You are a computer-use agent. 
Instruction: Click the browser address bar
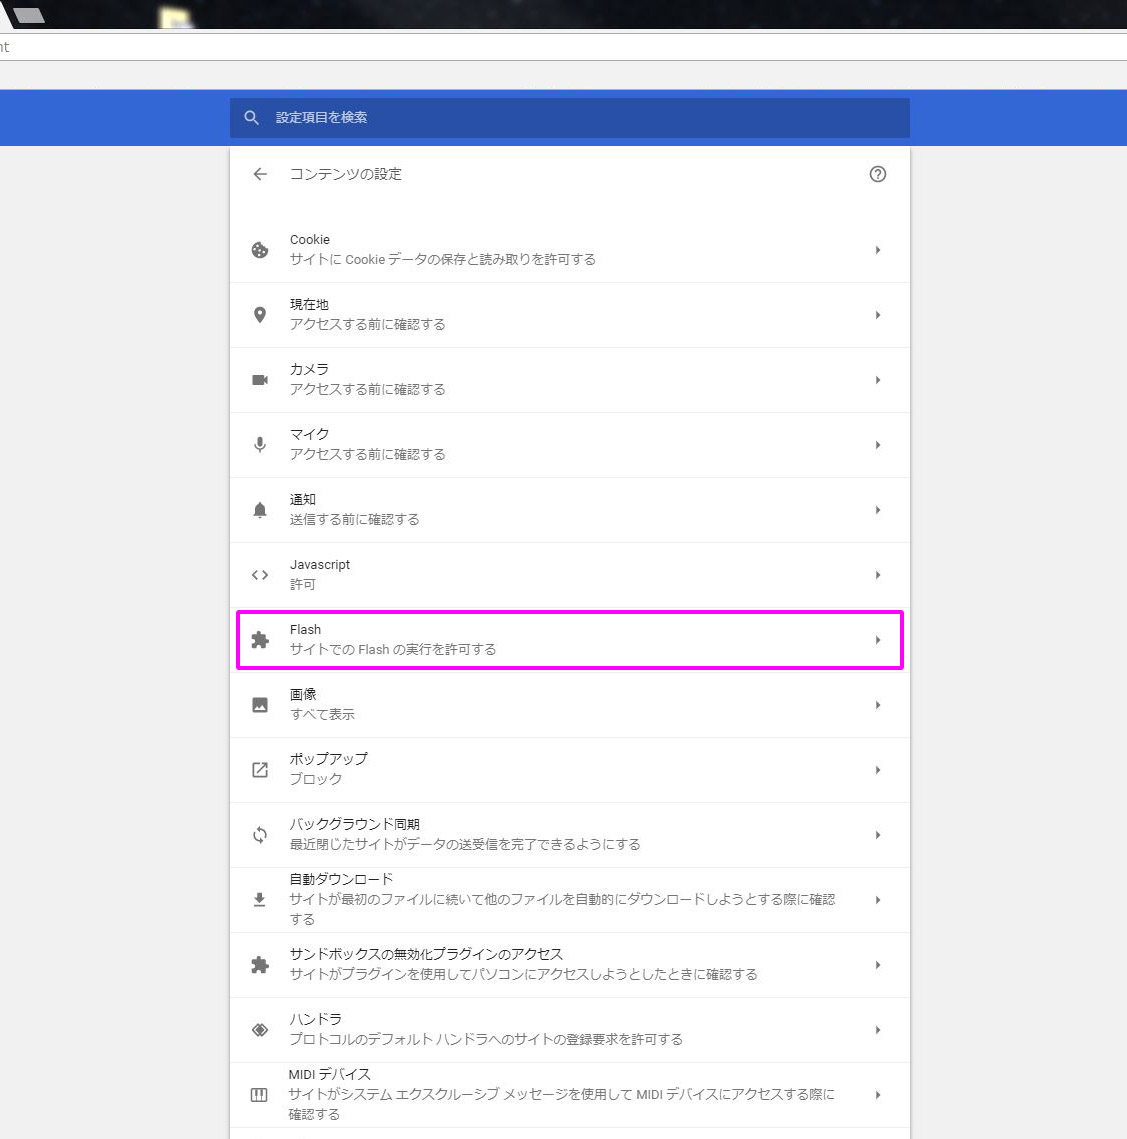pos(563,47)
